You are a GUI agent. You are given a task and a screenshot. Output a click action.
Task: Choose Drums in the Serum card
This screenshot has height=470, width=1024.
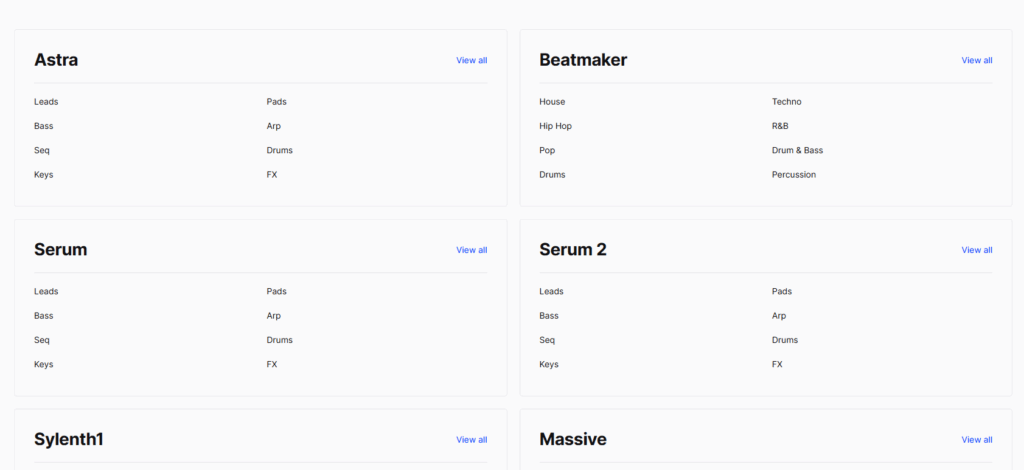[280, 340]
